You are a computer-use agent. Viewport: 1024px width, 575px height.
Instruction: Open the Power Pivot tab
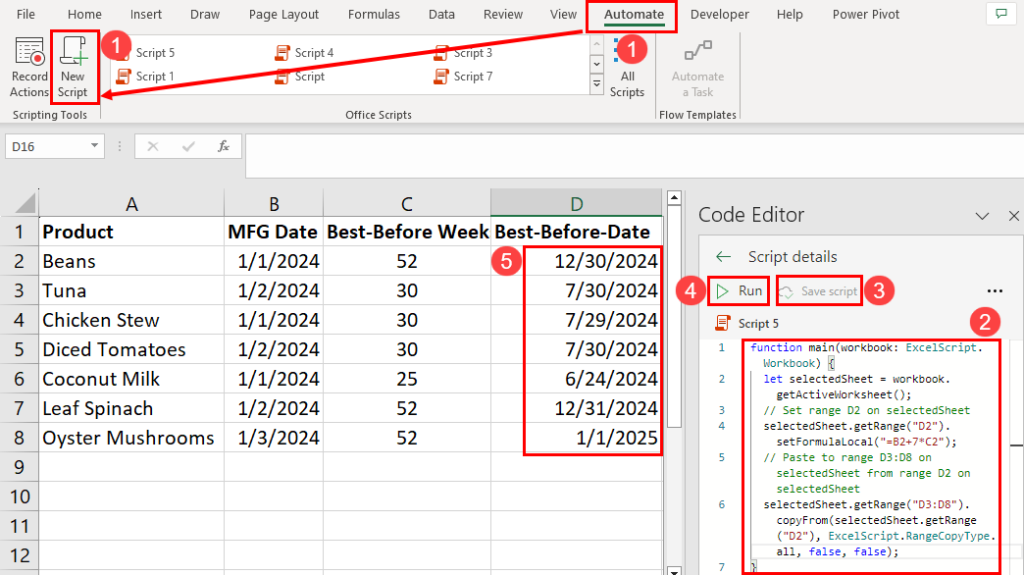coord(865,14)
